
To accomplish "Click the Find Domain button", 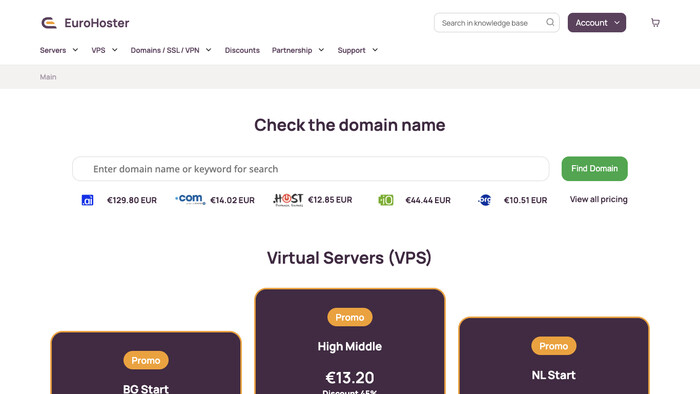I will tap(595, 169).
